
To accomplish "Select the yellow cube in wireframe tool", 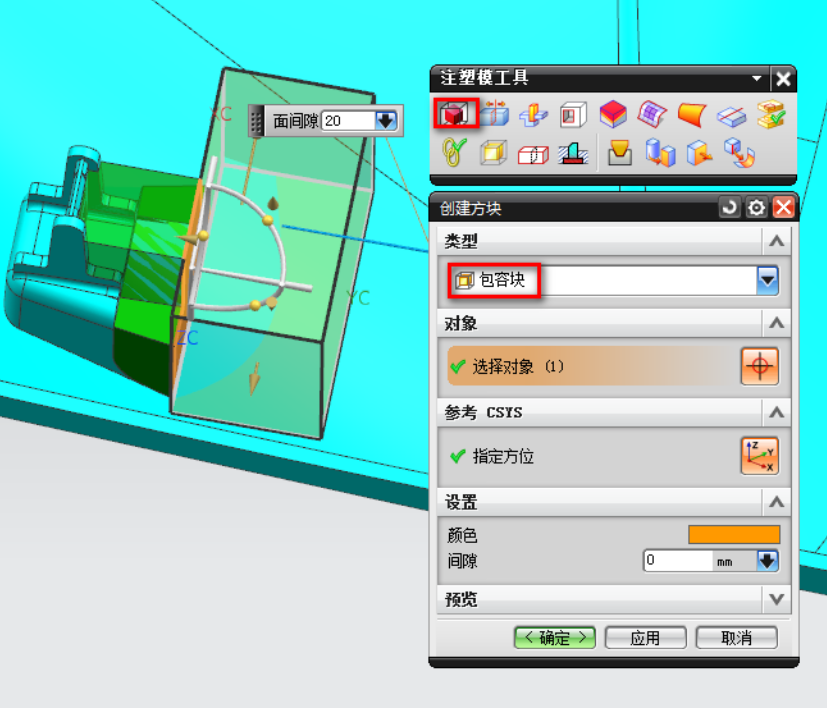I will pyautogui.click(x=494, y=153).
